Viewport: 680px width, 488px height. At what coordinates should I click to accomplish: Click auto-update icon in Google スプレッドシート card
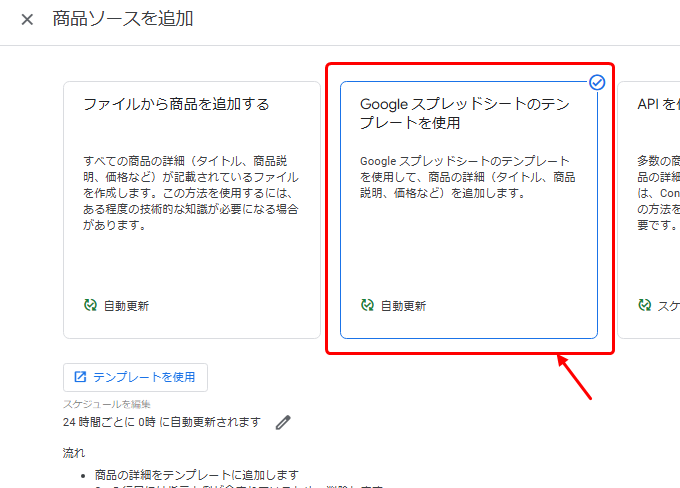point(368,306)
